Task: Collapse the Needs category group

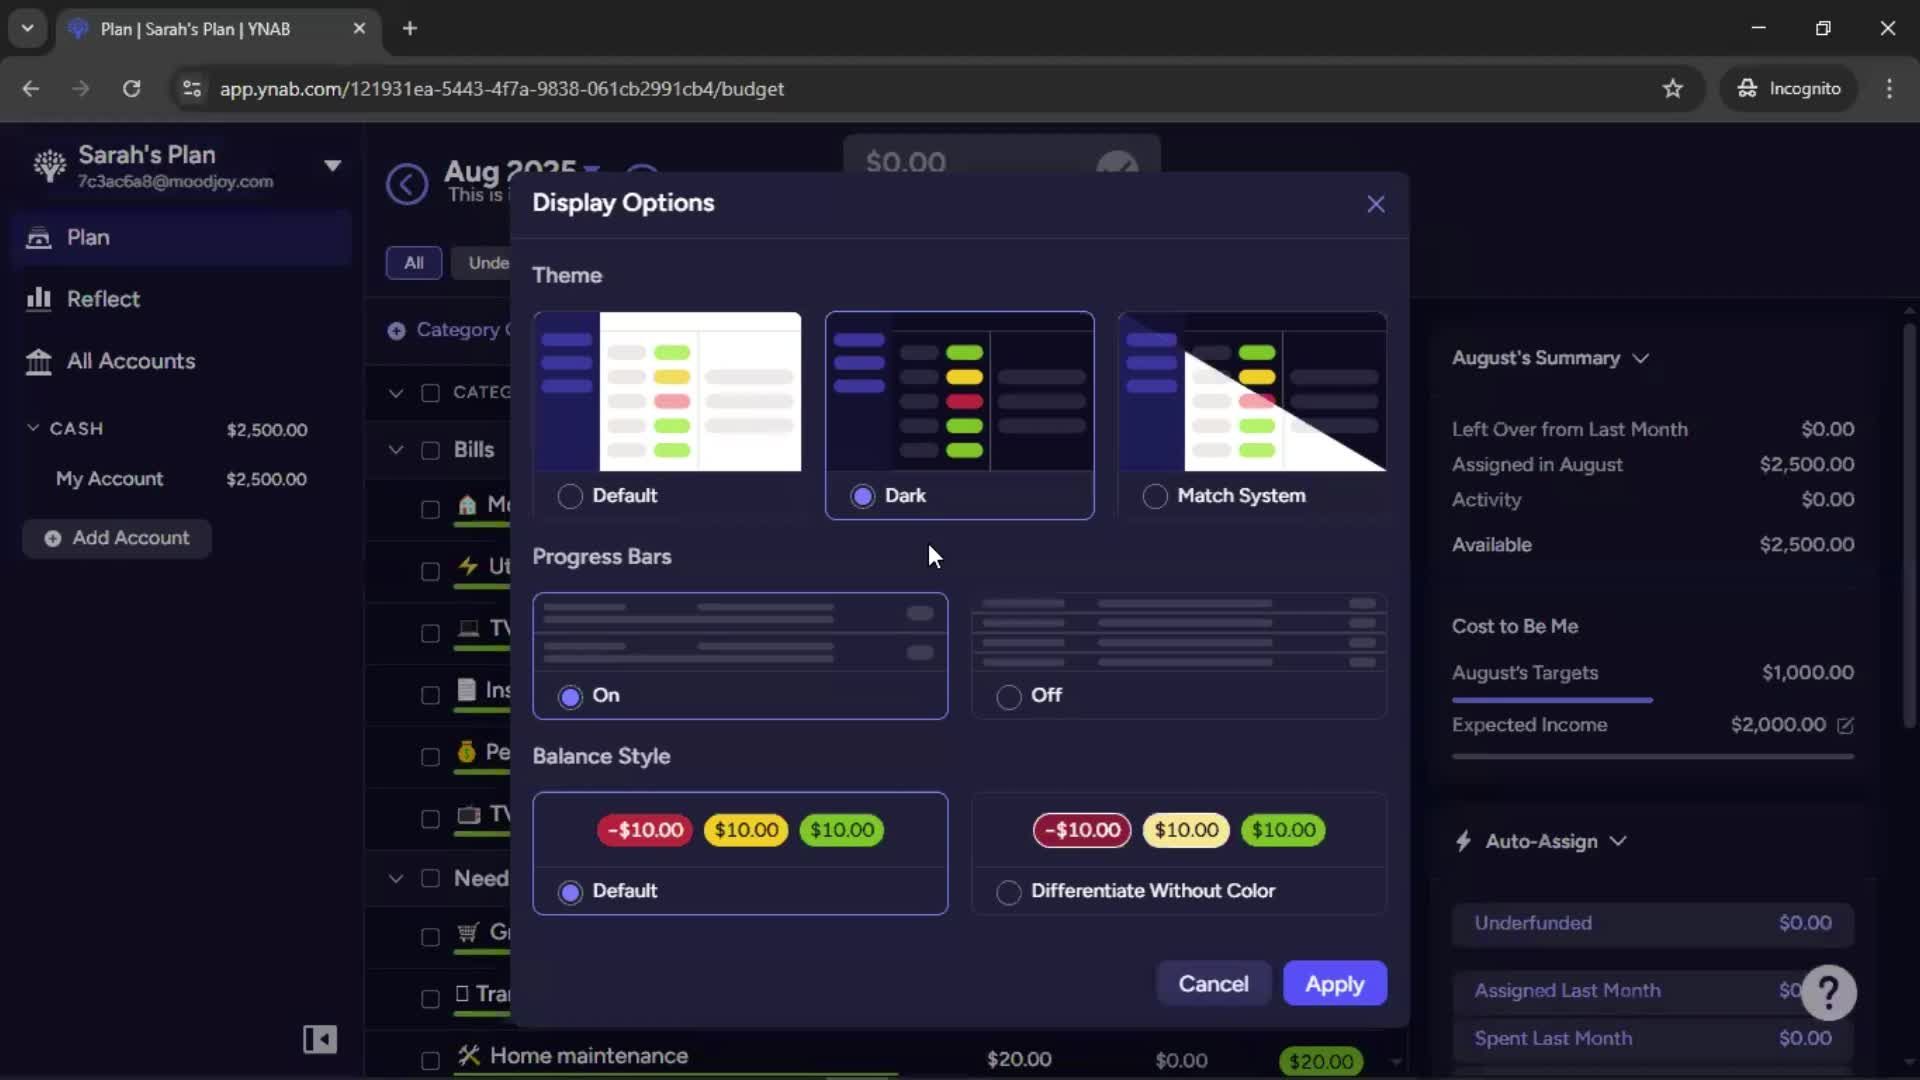Action: [x=396, y=878]
